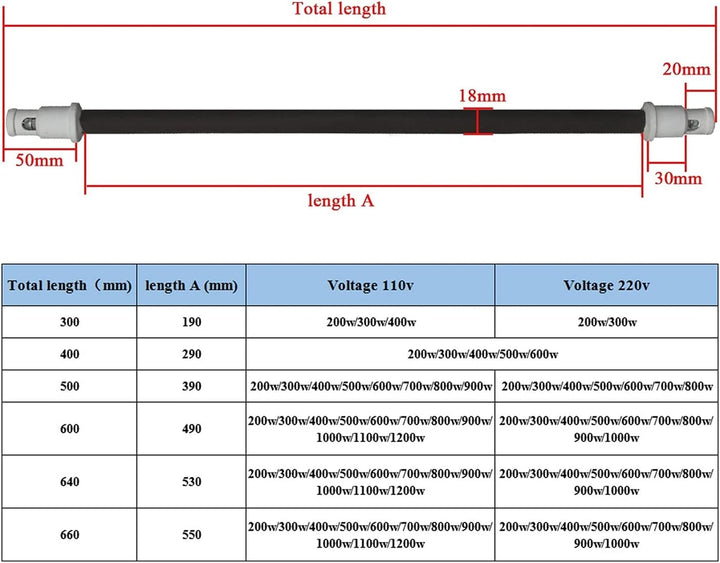Viewport: 720px width, 563px height.
Task: Click the 190 length A cell
Action: click(x=191, y=322)
